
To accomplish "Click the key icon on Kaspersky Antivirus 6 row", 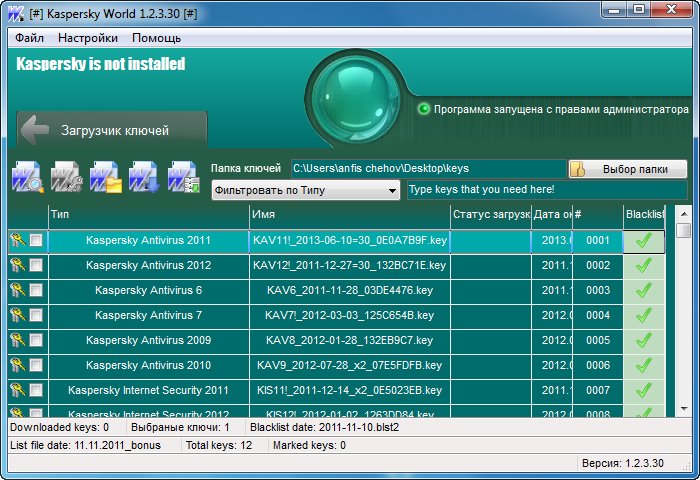I will pos(18,290).
